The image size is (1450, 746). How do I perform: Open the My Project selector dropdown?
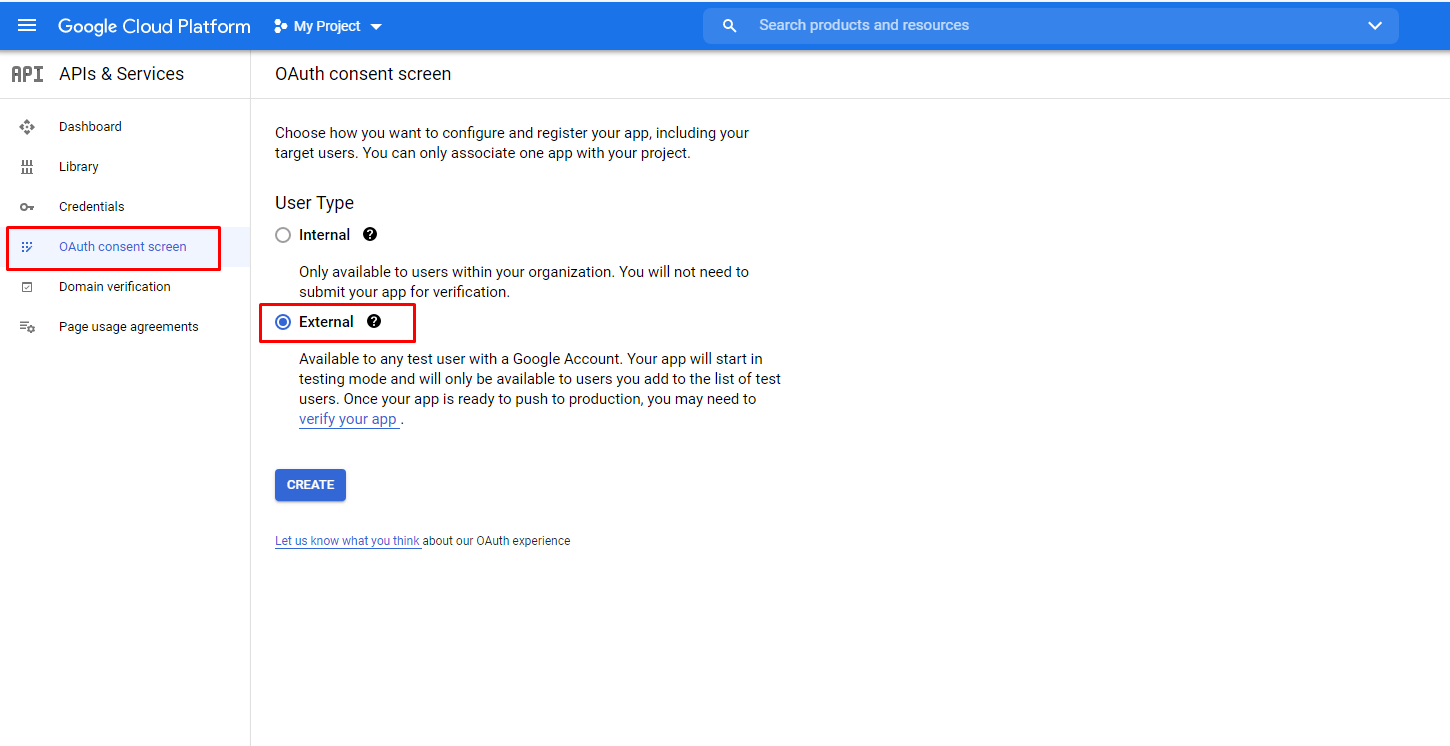[x=328, y=26]
